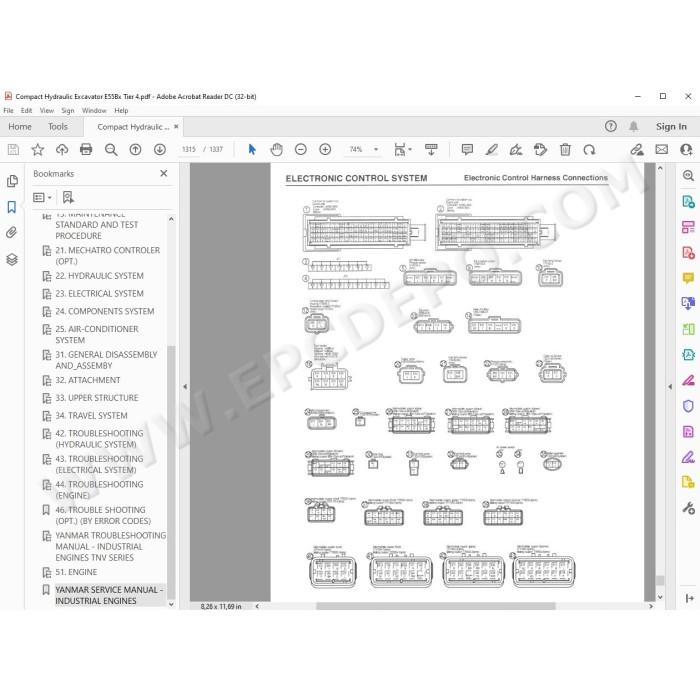Go to next page down arrow
Screen dimensions: 700x700
coord(160,150)
